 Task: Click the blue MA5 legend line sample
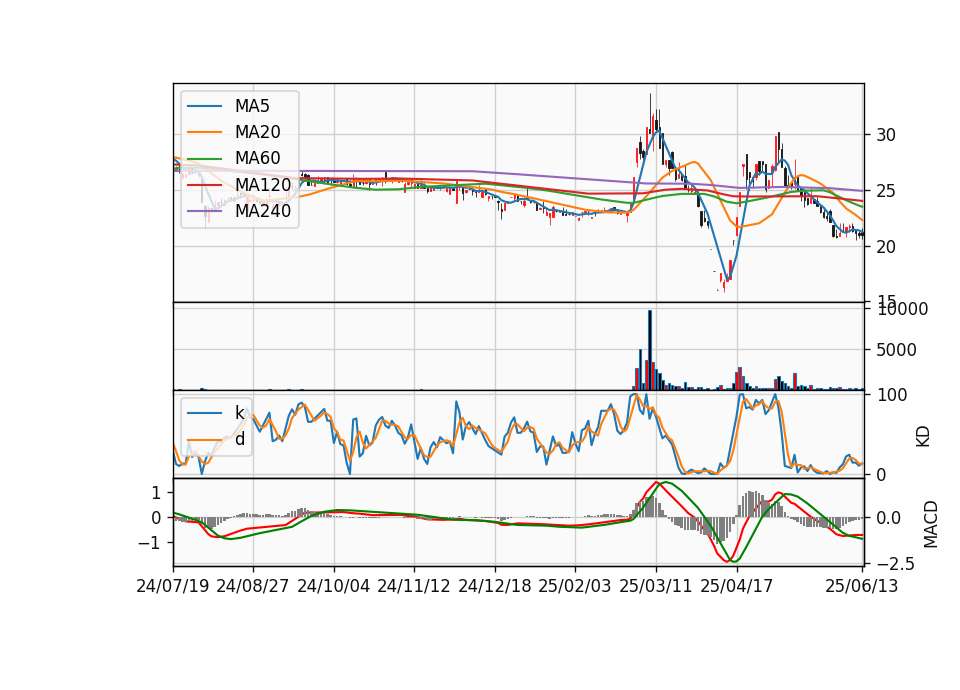click(204, 107)
